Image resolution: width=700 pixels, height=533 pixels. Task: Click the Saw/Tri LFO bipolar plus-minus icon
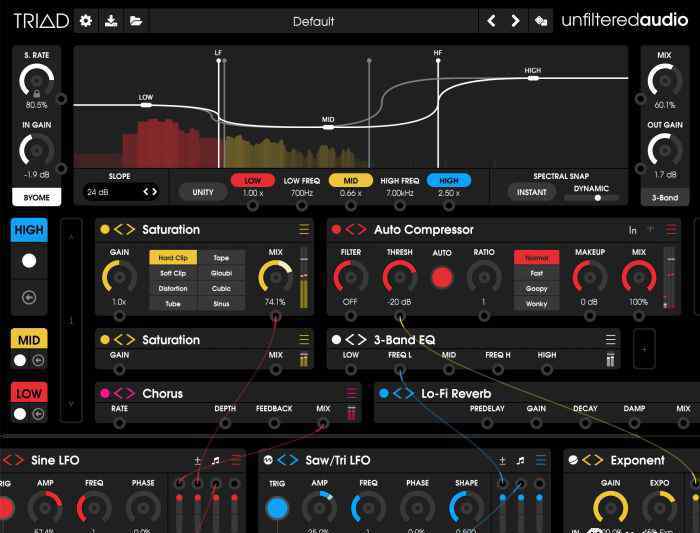coord(502,460)
